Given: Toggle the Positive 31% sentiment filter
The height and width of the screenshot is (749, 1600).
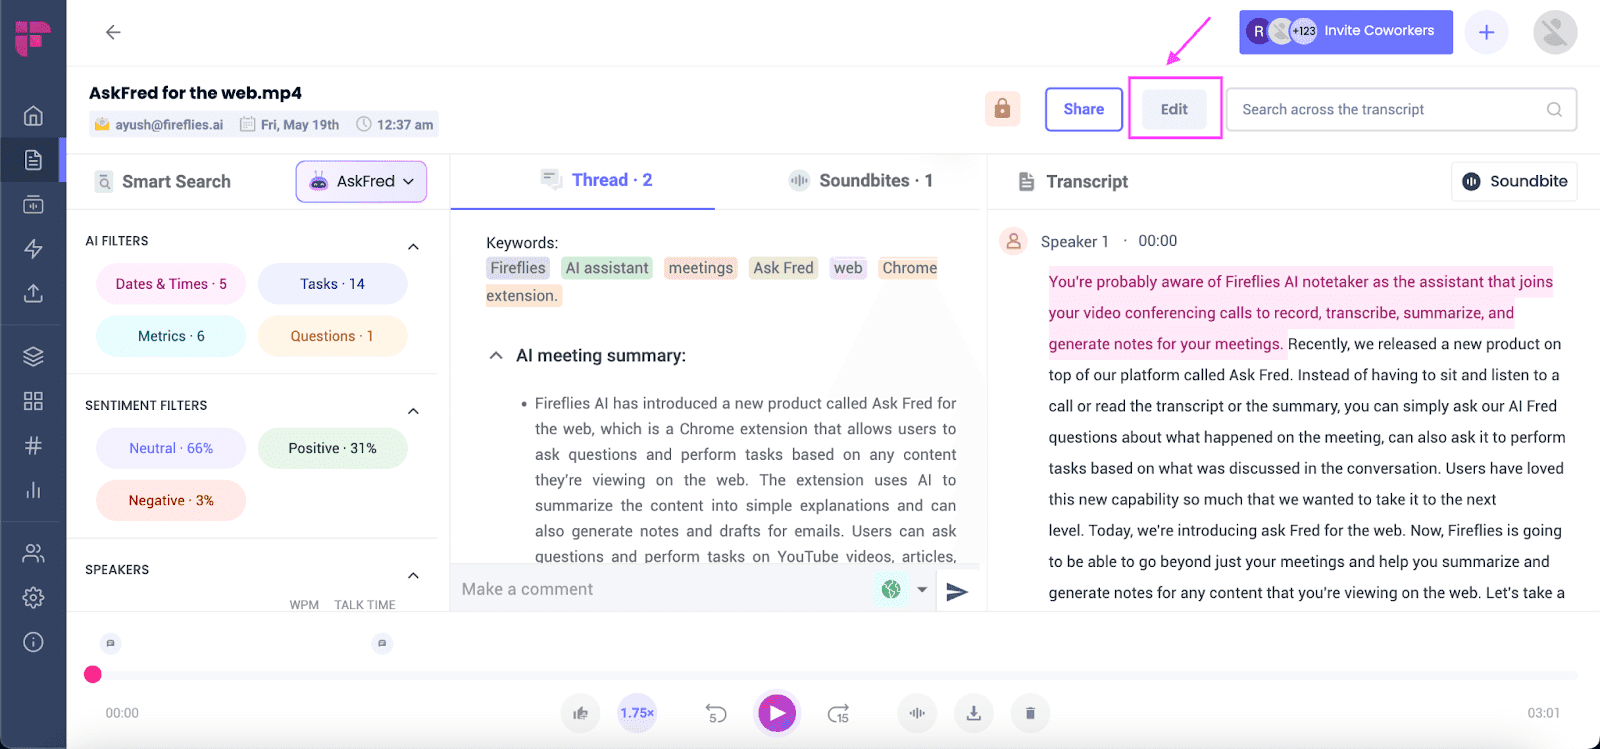Looking at the screenshot, I should pos(333,448).
